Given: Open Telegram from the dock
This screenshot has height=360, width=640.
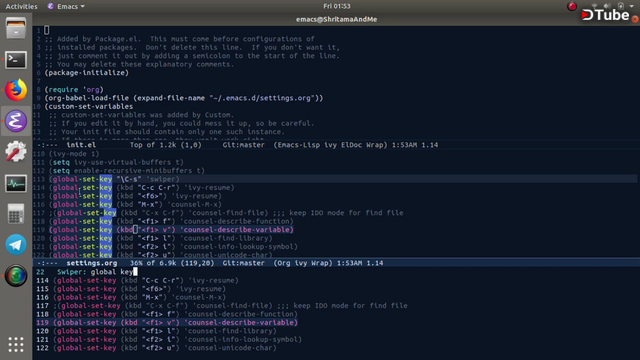Looking at the screenshot, I should (16, 244).
